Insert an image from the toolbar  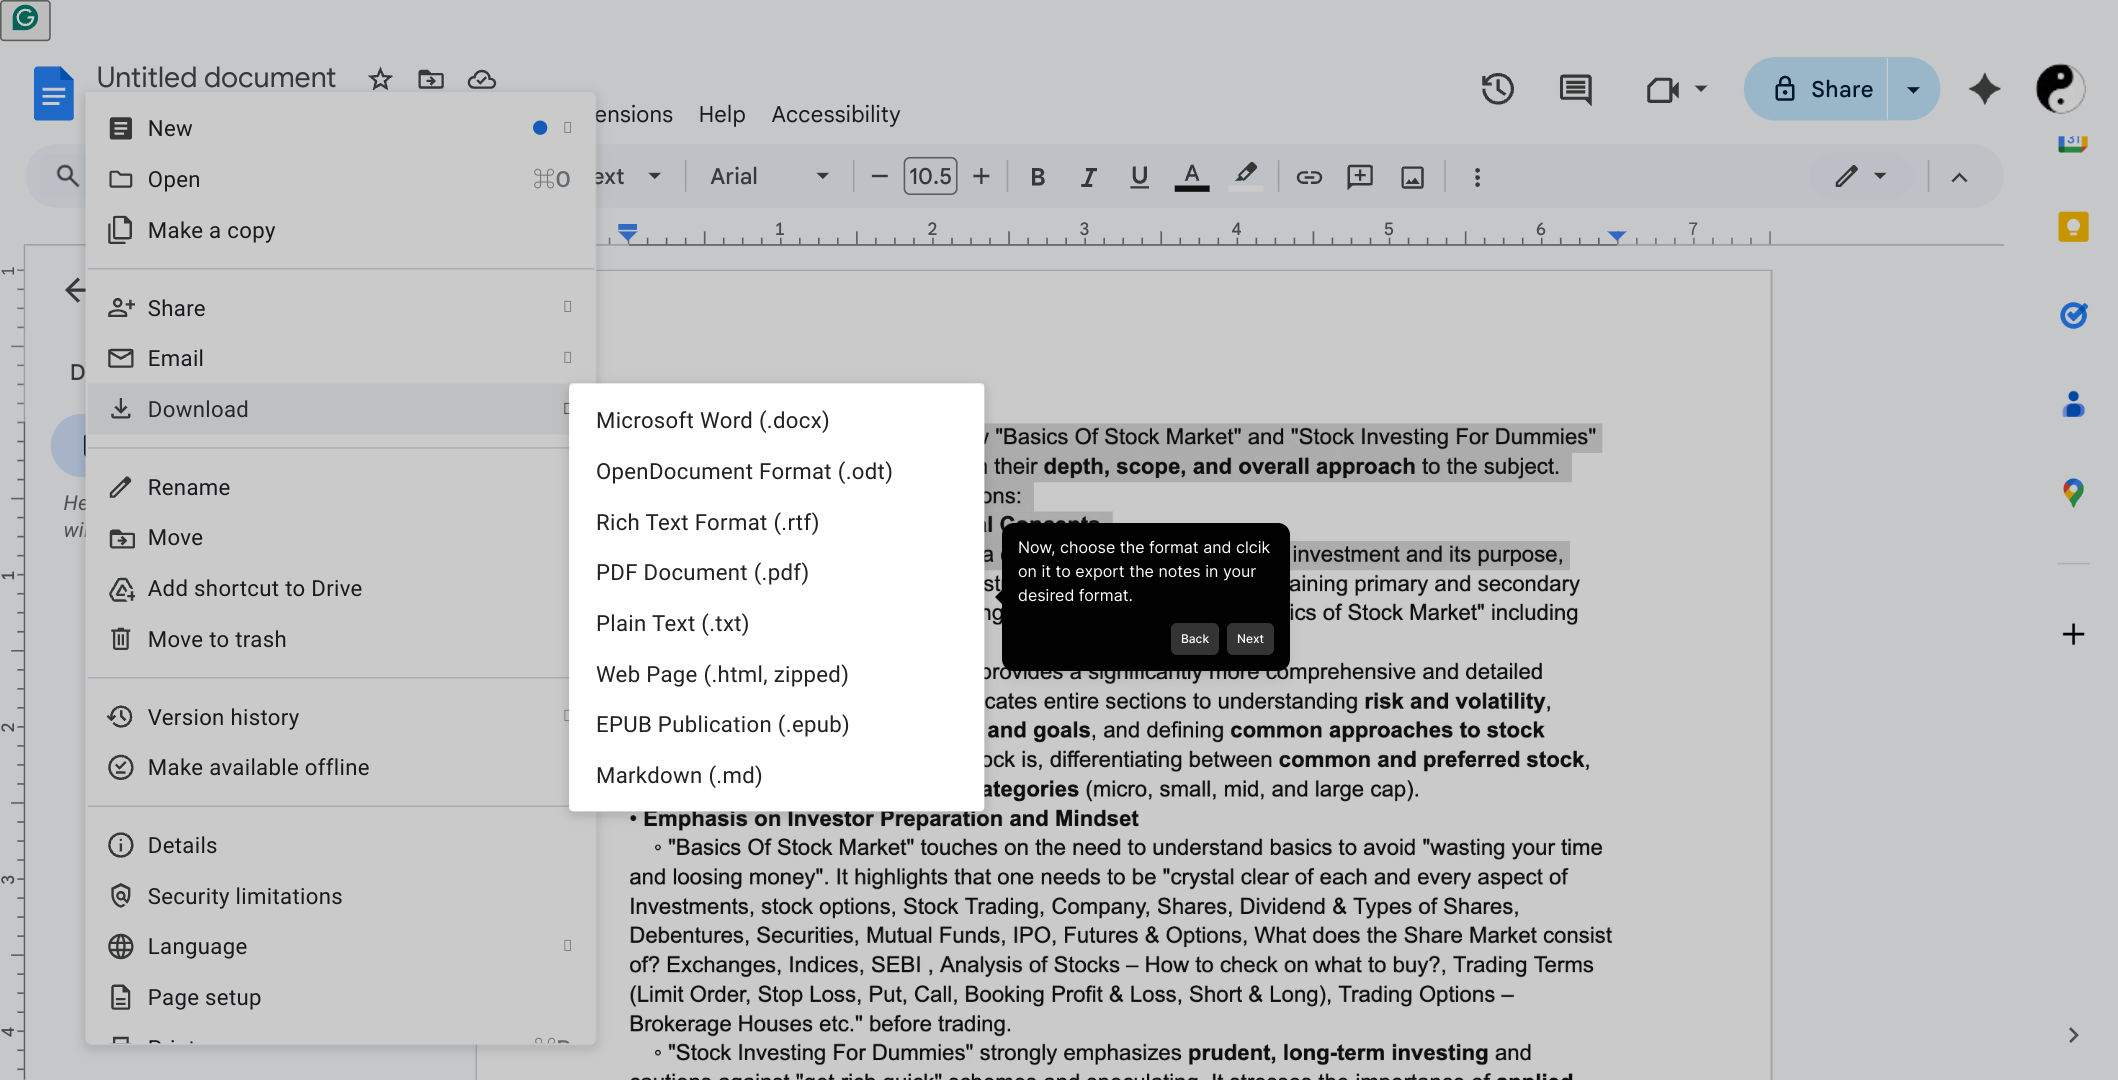point(1412,177)
